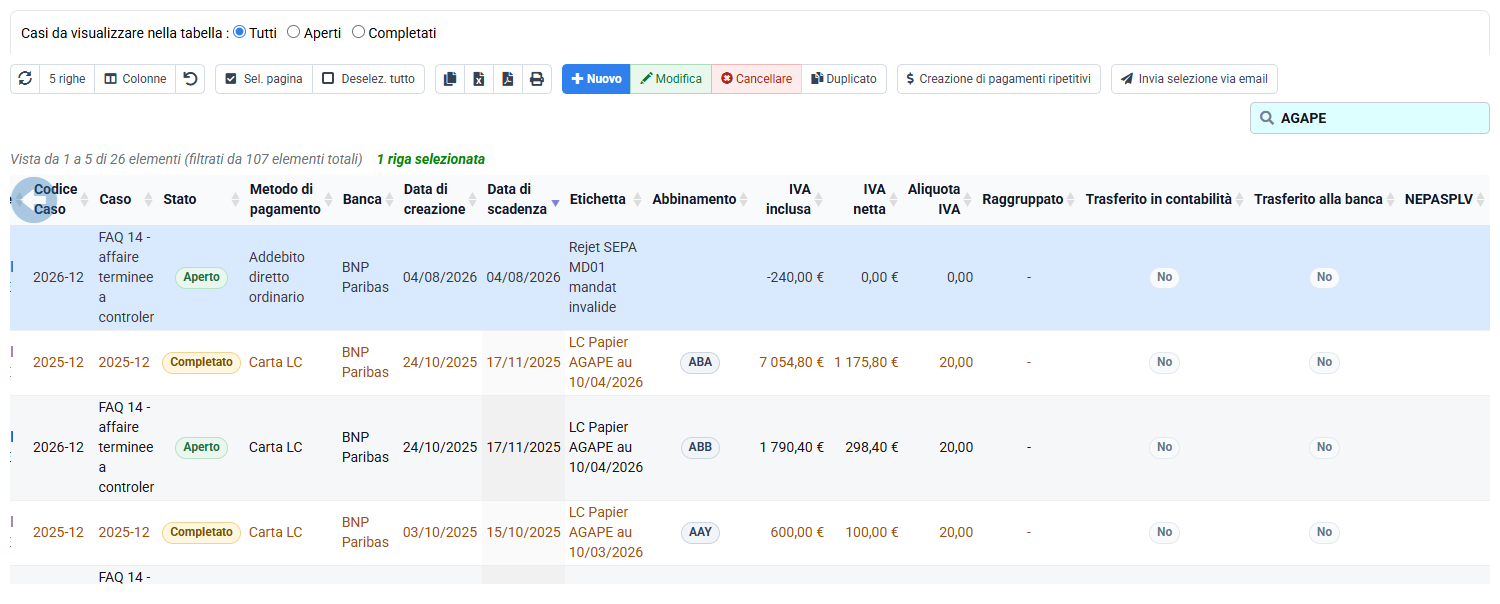Sort by NEPASPLV column header
Viewport: 1500px width, 604px height.
(x=1445, y=199)
